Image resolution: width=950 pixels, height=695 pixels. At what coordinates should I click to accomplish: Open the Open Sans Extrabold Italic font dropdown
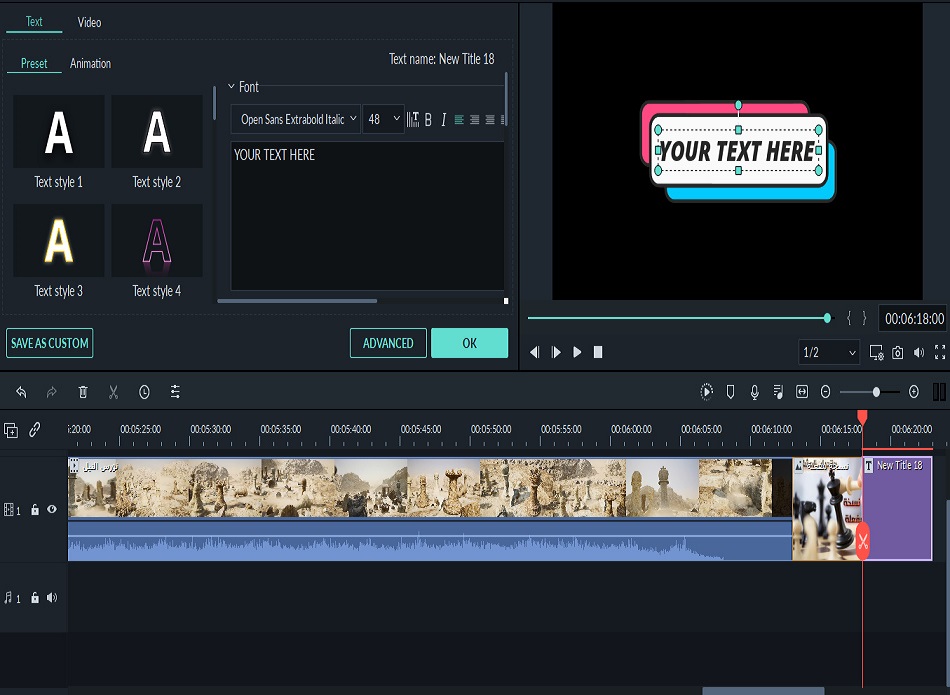(296, 119)
